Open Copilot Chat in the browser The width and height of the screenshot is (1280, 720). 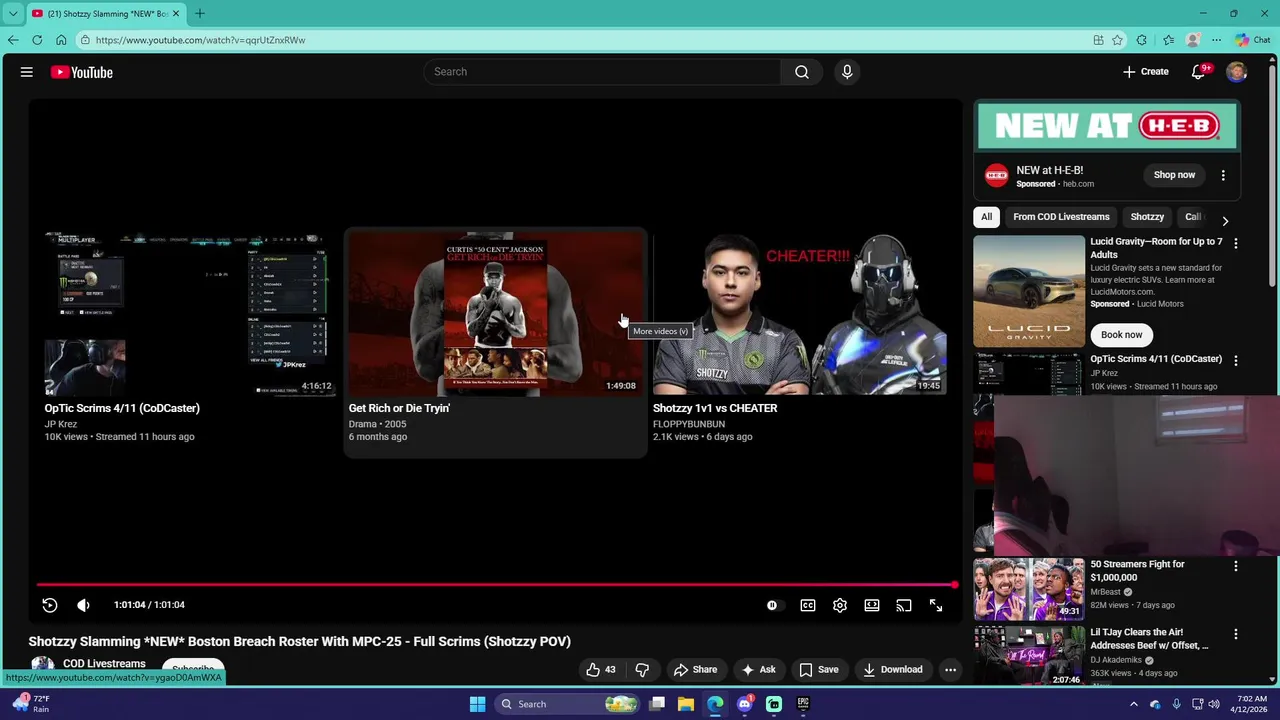(1252, 40)
